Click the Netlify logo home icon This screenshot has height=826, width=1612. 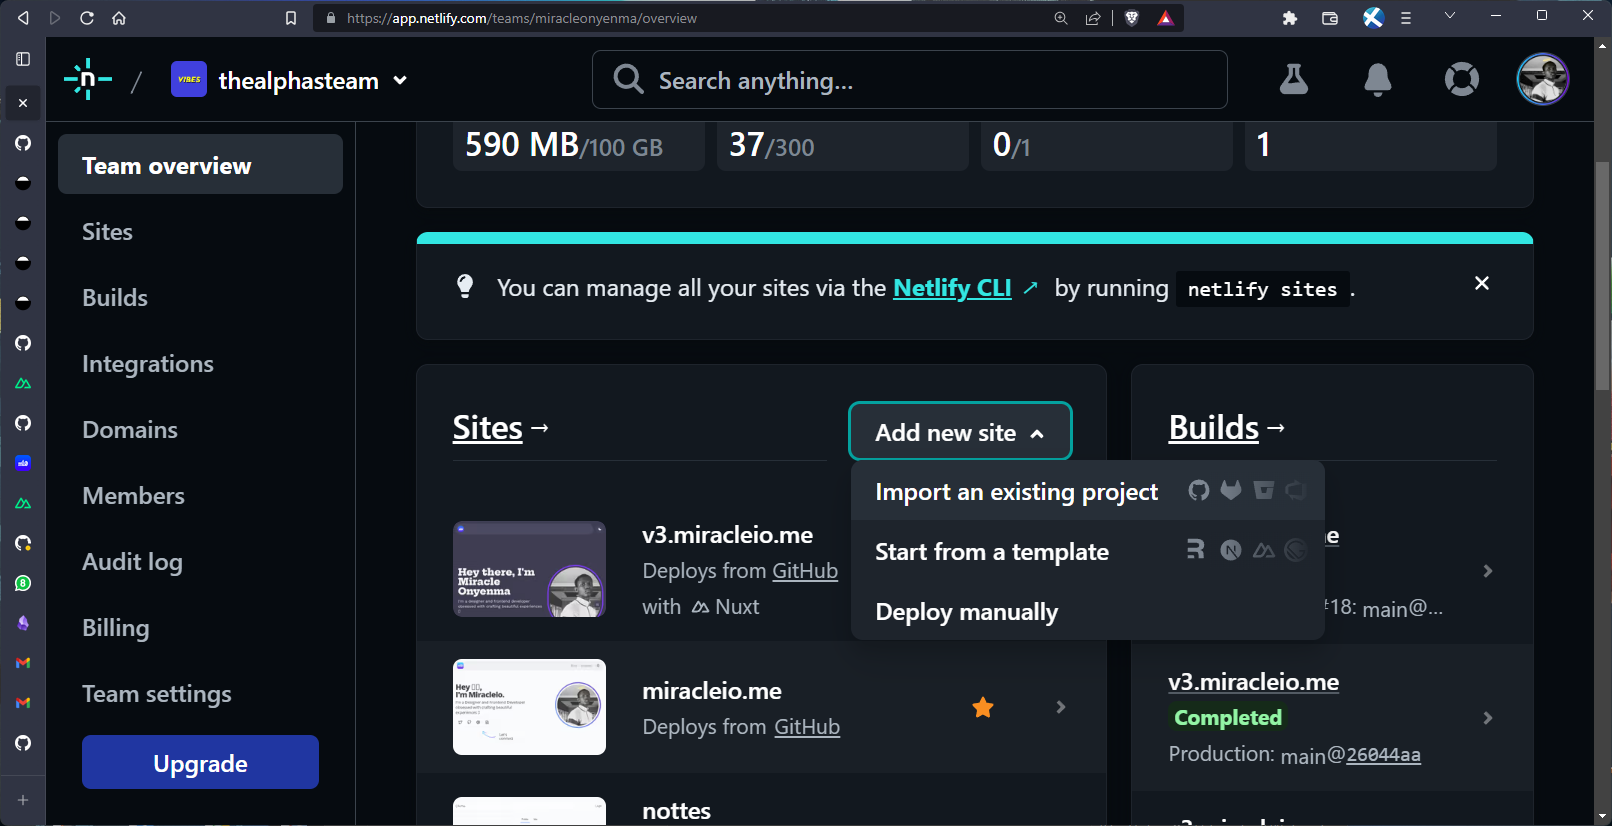click(x=88, y=79)
